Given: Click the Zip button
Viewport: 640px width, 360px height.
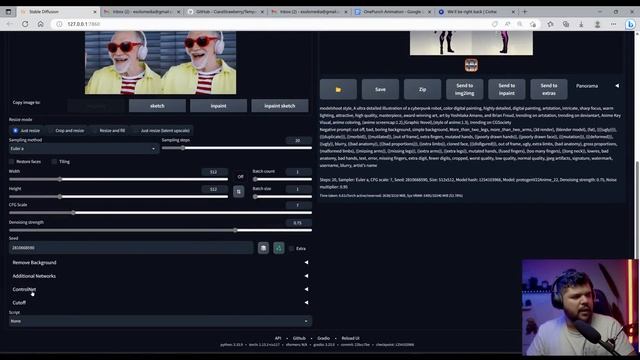Looking at the screenshot, I should coord(422,89).
